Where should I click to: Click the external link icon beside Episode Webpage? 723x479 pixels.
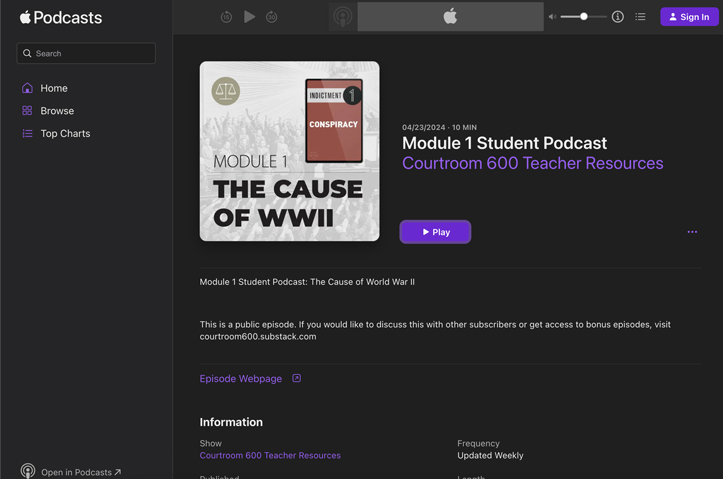(296, 378)
